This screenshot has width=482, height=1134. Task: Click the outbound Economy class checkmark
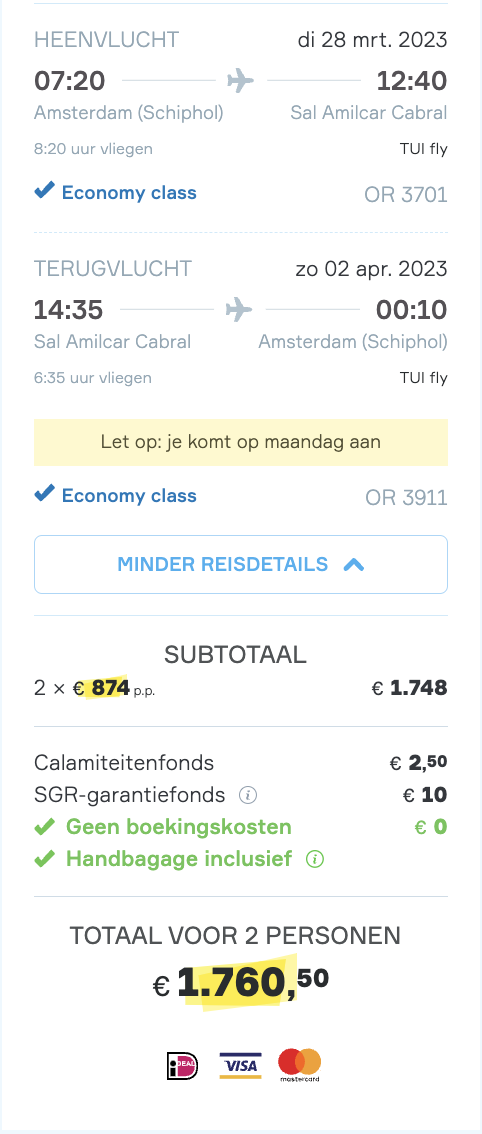pos(45,191)
